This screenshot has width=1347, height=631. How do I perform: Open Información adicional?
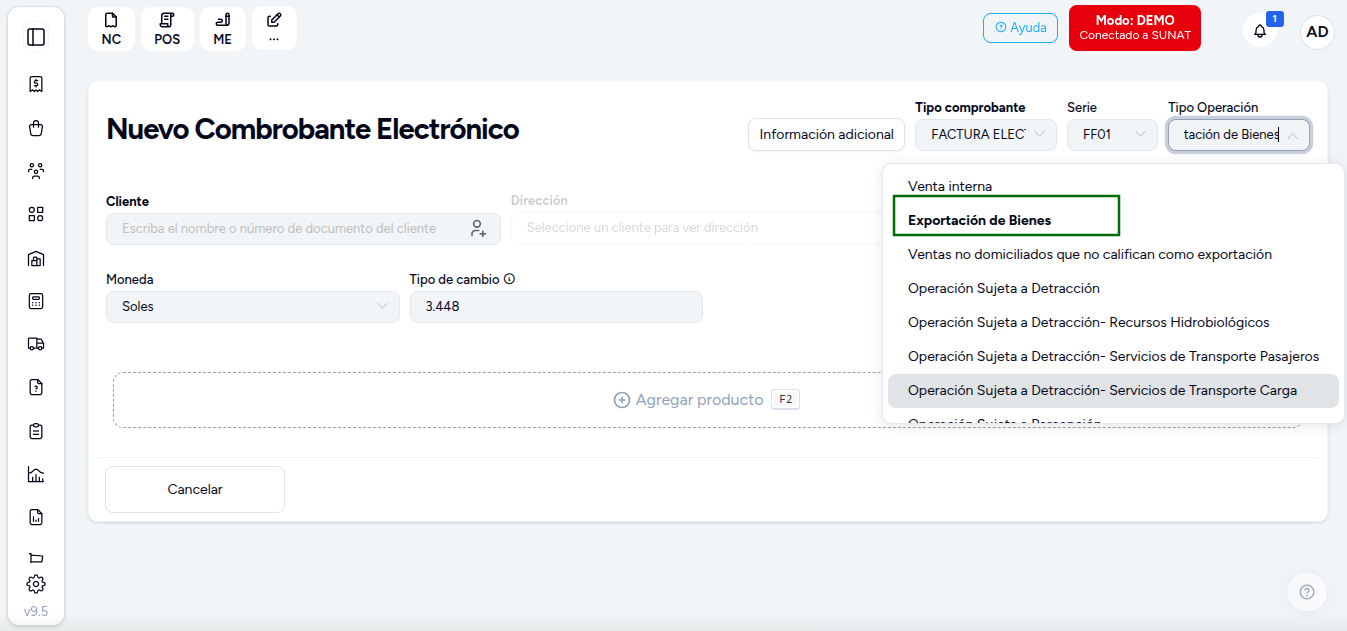(826, 134)
